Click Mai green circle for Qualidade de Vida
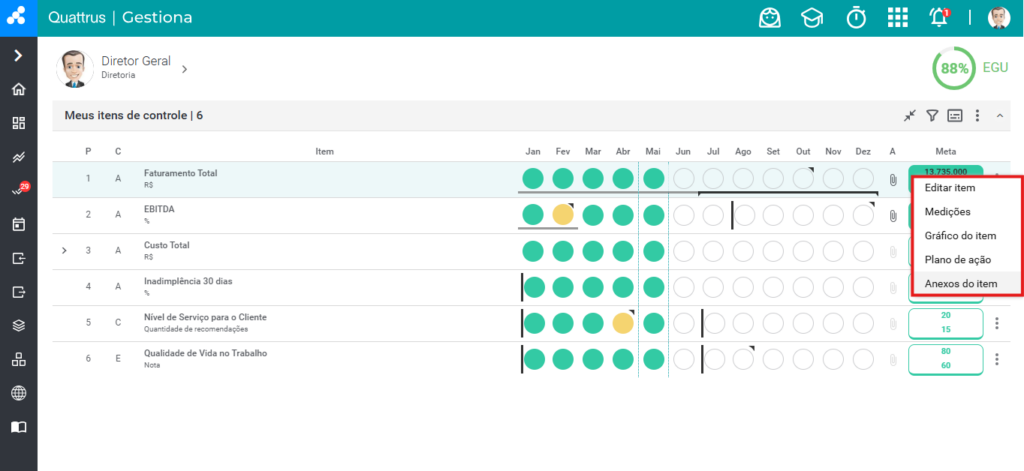Viewport: 1024px width, 471px height. coord(653,359)
